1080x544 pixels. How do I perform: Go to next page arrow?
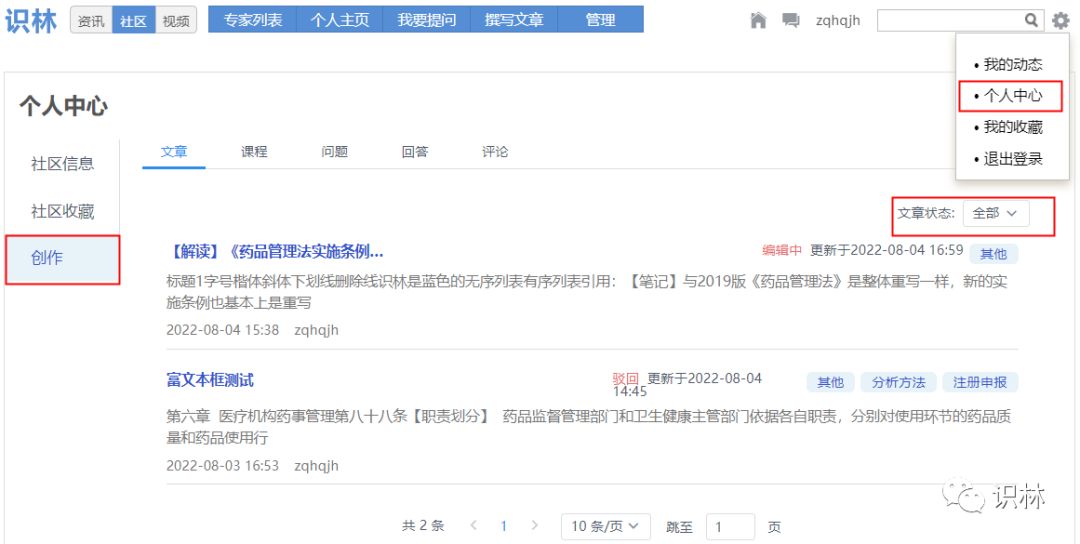pyautogui.click(x=534, y=526)
